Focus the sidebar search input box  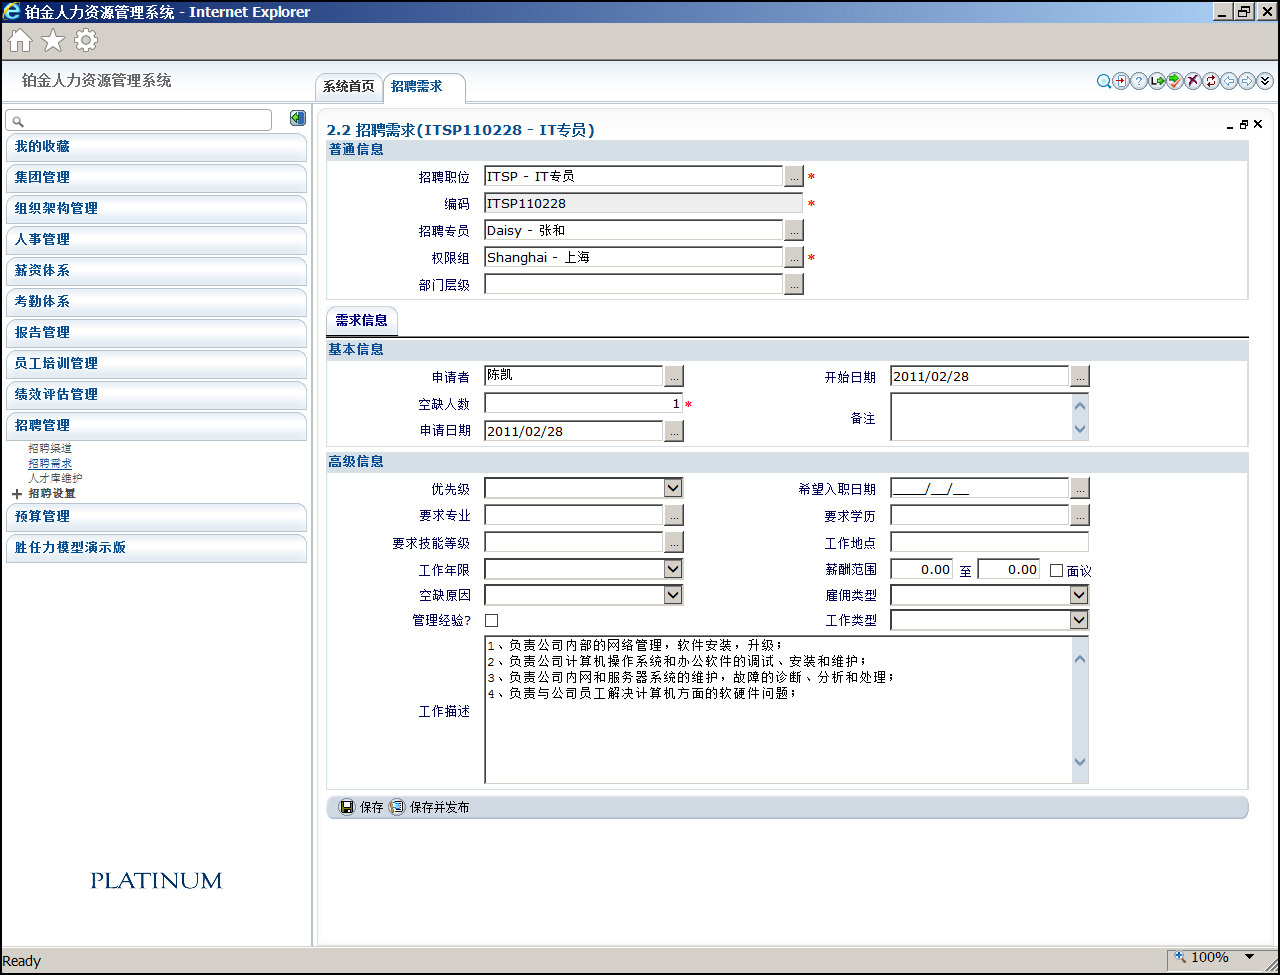pos(138,120)
